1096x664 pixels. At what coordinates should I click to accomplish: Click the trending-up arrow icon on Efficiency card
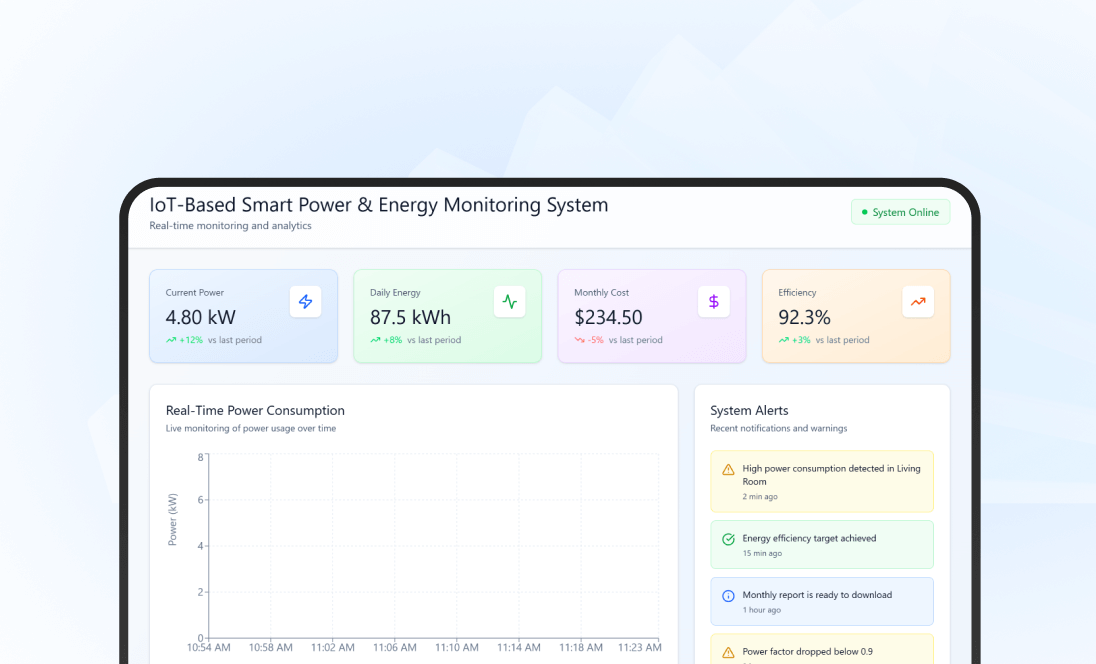[918, 301]
